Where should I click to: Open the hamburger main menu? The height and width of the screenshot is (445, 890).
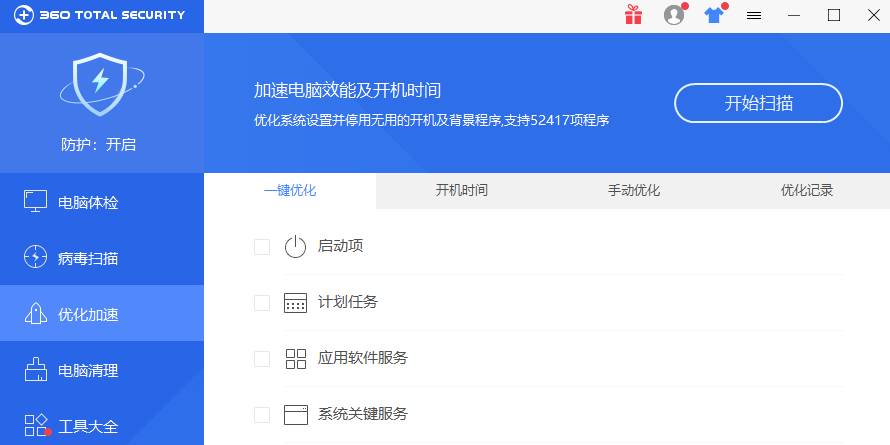pyautogui.click(x=754, y=15)
